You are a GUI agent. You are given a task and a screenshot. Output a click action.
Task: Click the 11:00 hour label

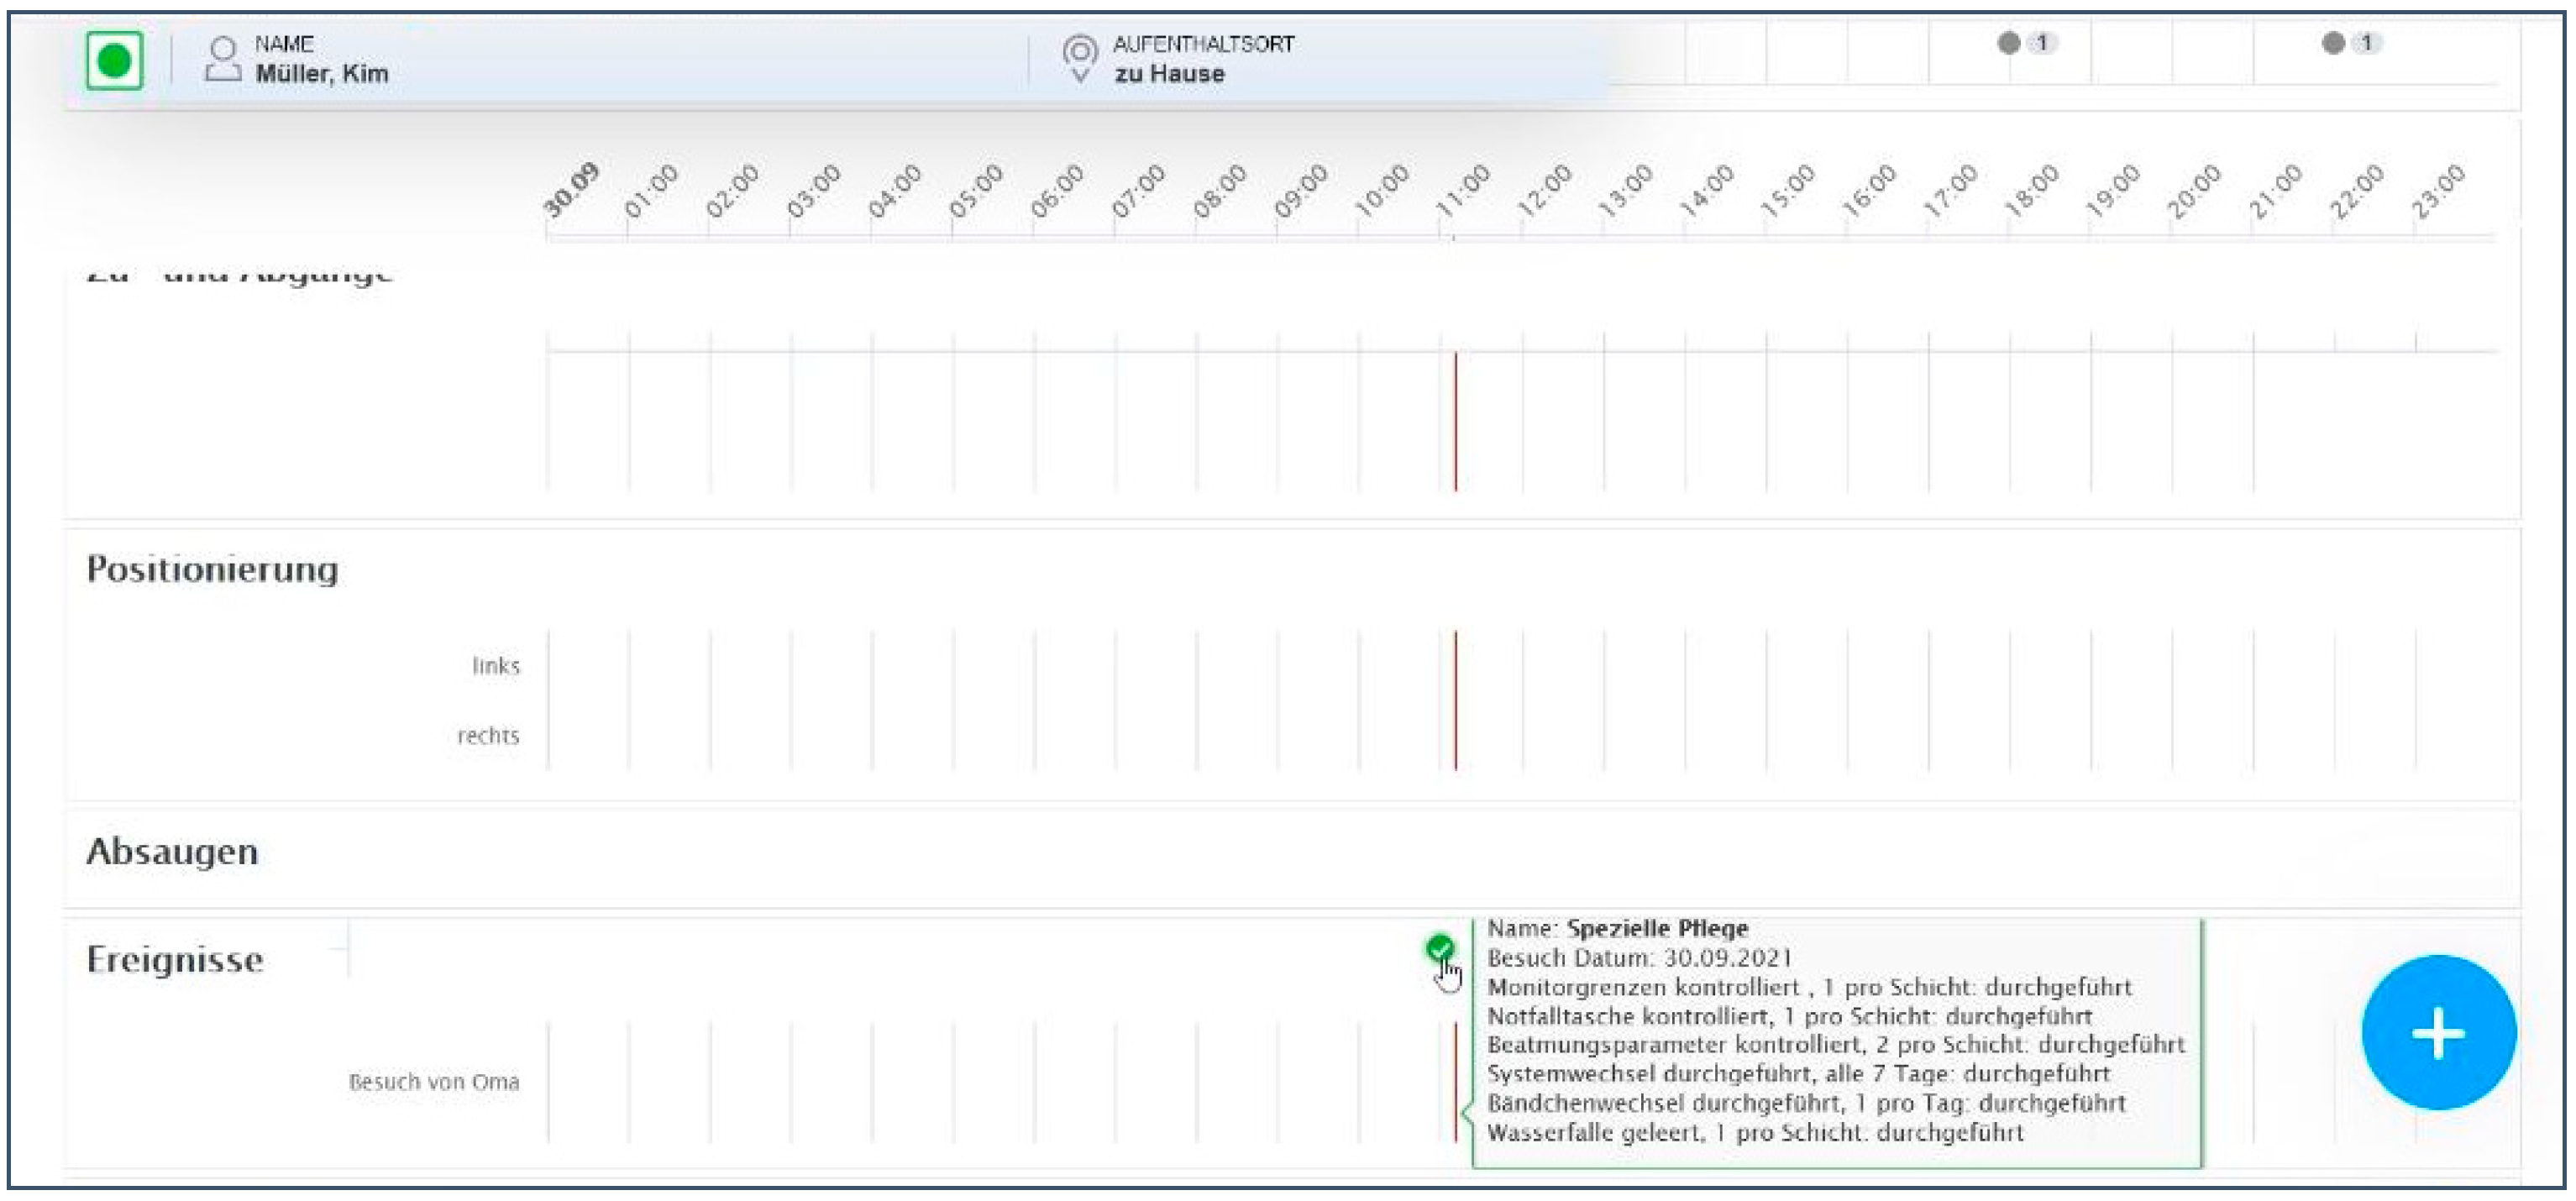1462,191
